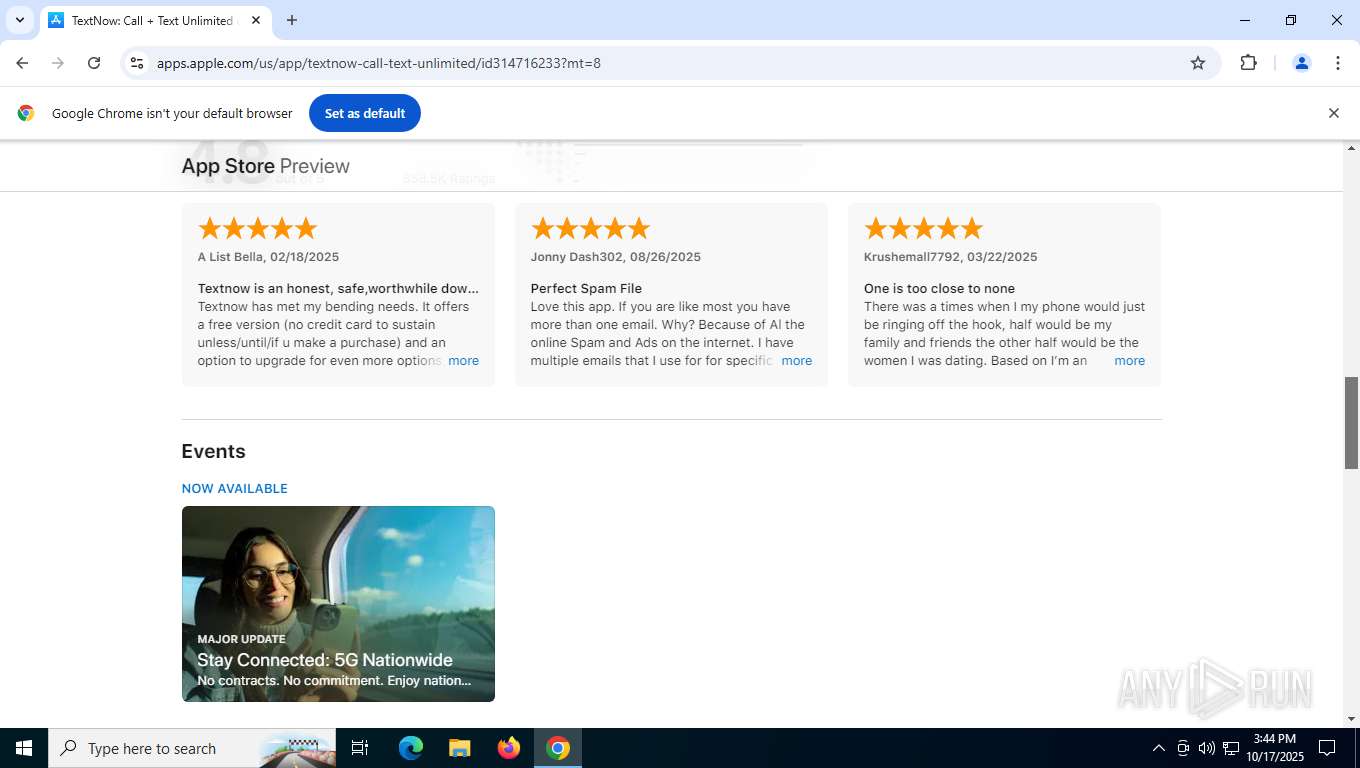The height and width of the screenshot is (768, 1360).
Task: Close the TextNow browser tab
Action: click(x=256, y=20)
